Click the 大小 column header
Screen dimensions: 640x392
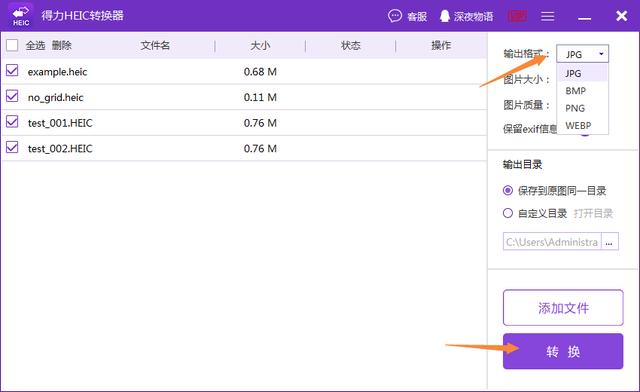[x=260, y=45]
